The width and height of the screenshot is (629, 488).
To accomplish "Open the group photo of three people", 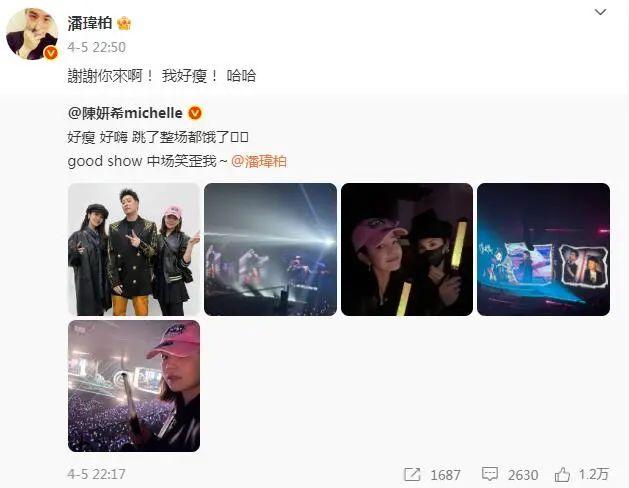I will [x=134, y=249].
